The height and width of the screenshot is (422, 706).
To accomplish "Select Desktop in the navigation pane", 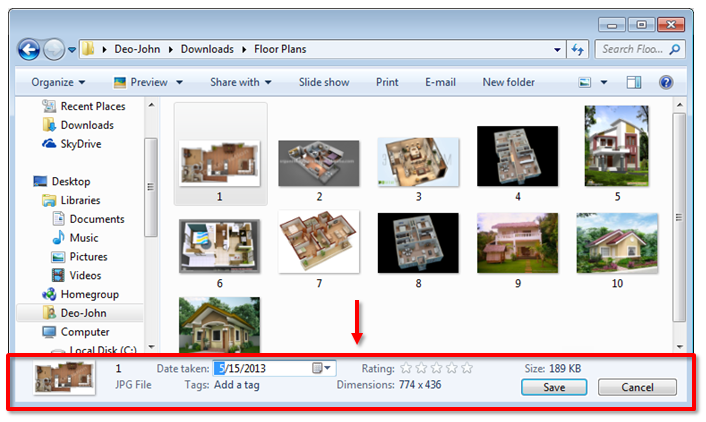I will pyautogui.click(x=62, y=182).
